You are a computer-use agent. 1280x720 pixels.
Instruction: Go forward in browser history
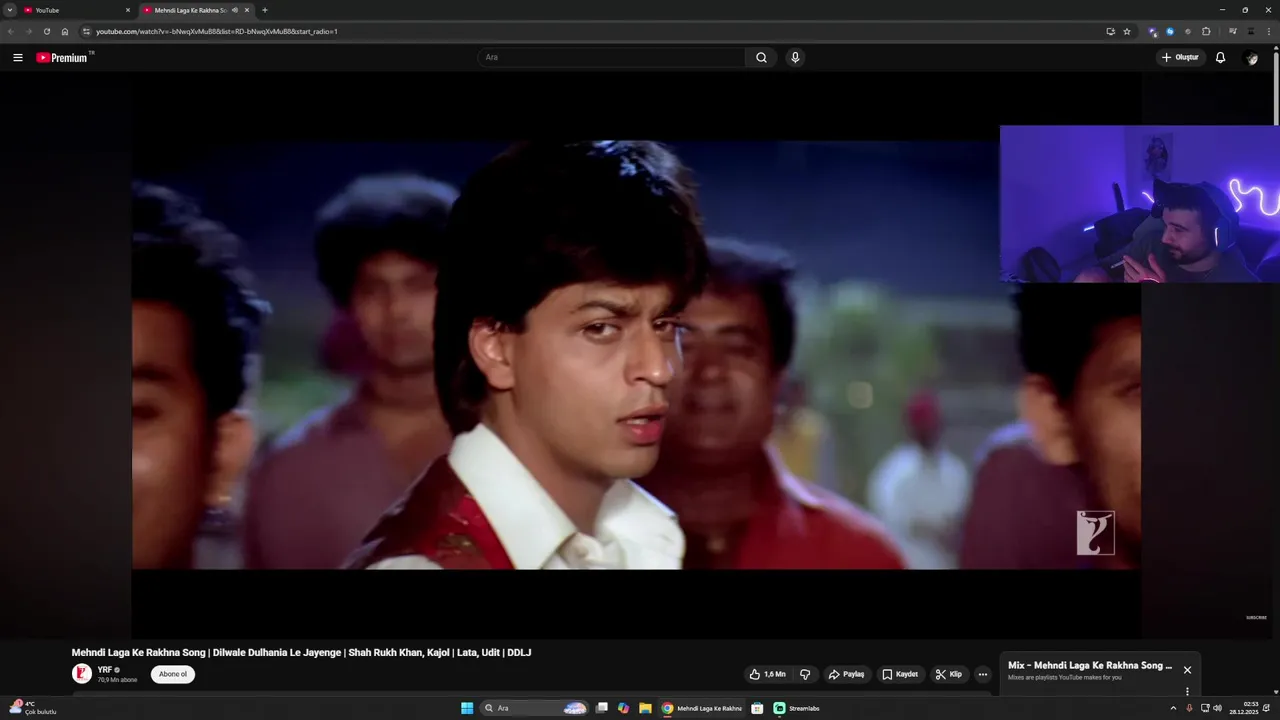click(28, 31)
